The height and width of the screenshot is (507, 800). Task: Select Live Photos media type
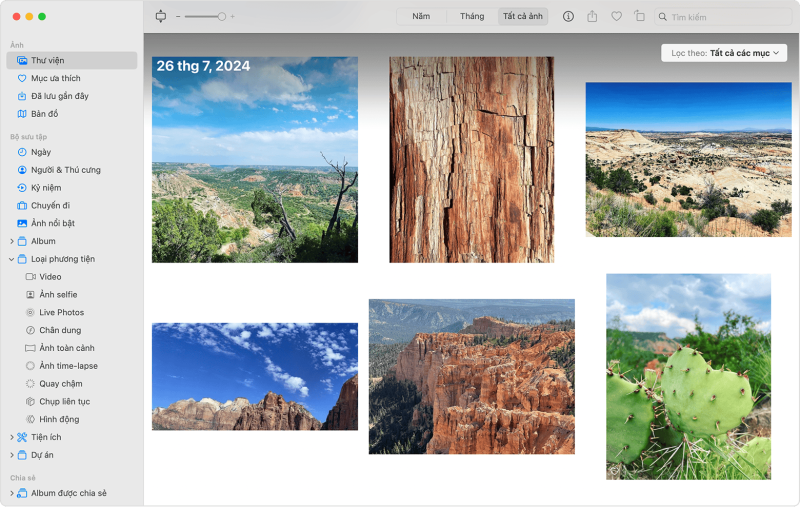(x=61, y=313)
